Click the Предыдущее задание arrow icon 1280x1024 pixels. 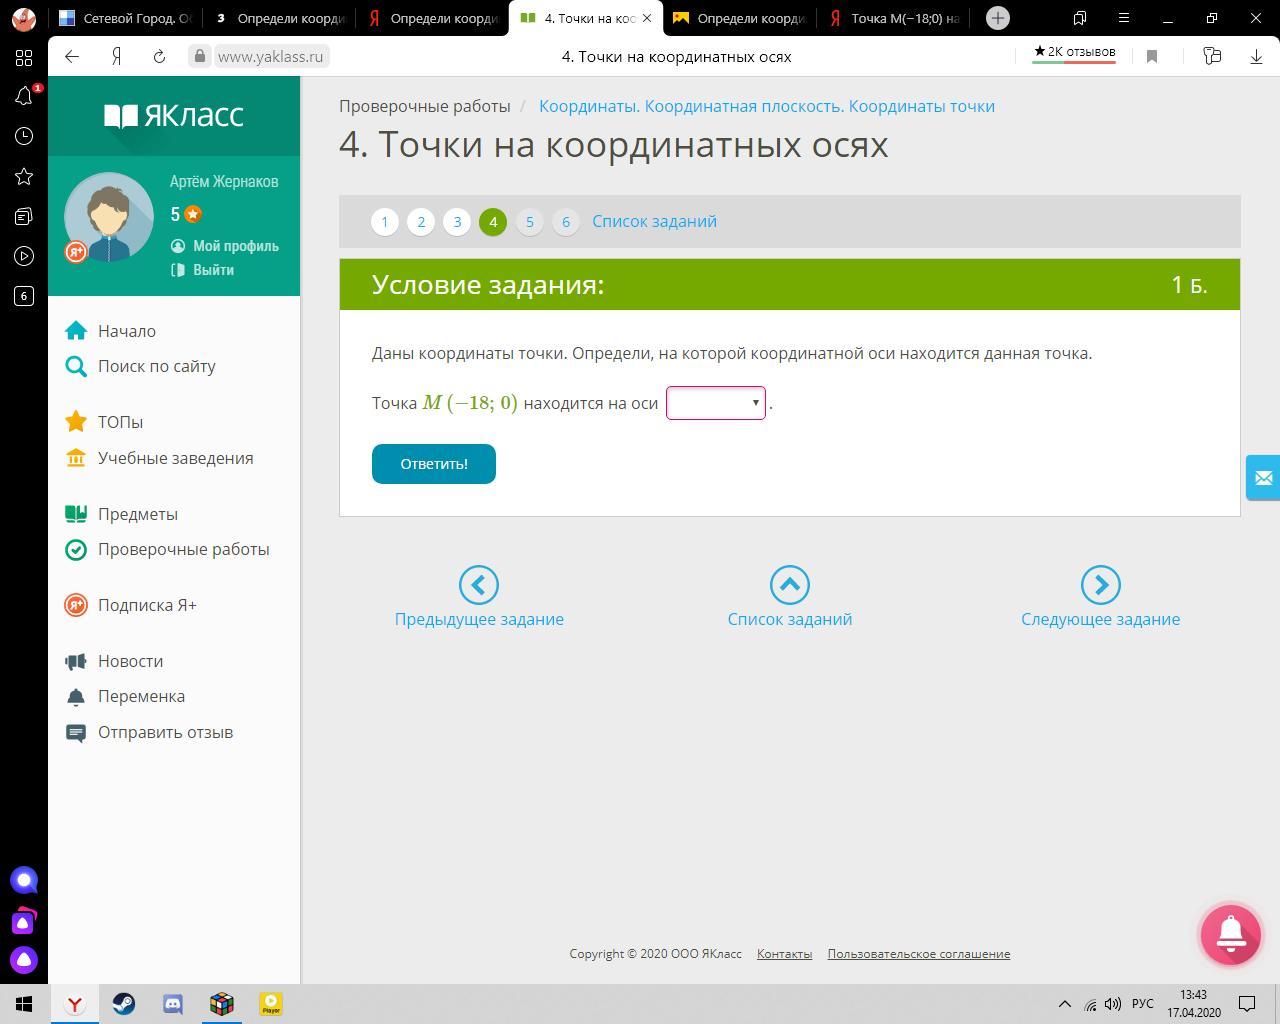click(x=479, y=585)
